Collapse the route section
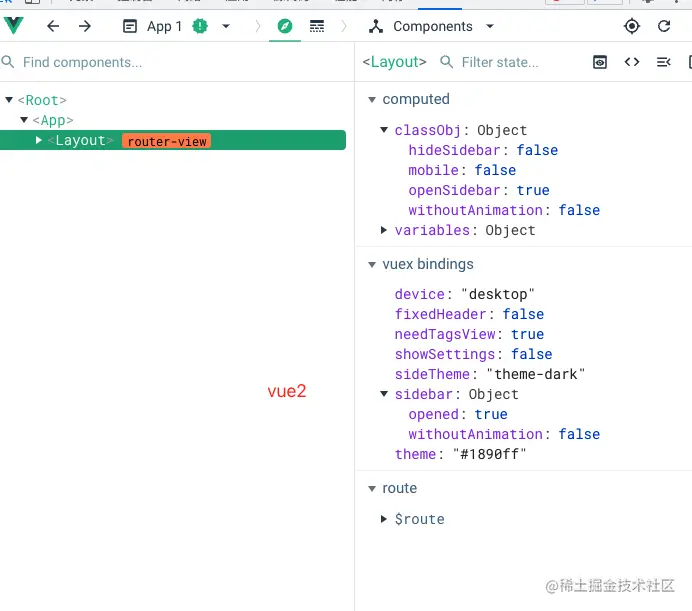 click(372, 488)
